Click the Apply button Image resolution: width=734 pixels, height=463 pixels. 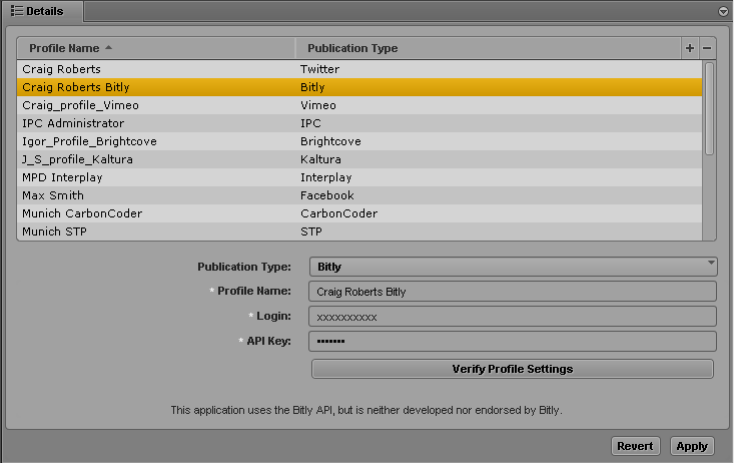pyautogui.click(x=692, y=446)
